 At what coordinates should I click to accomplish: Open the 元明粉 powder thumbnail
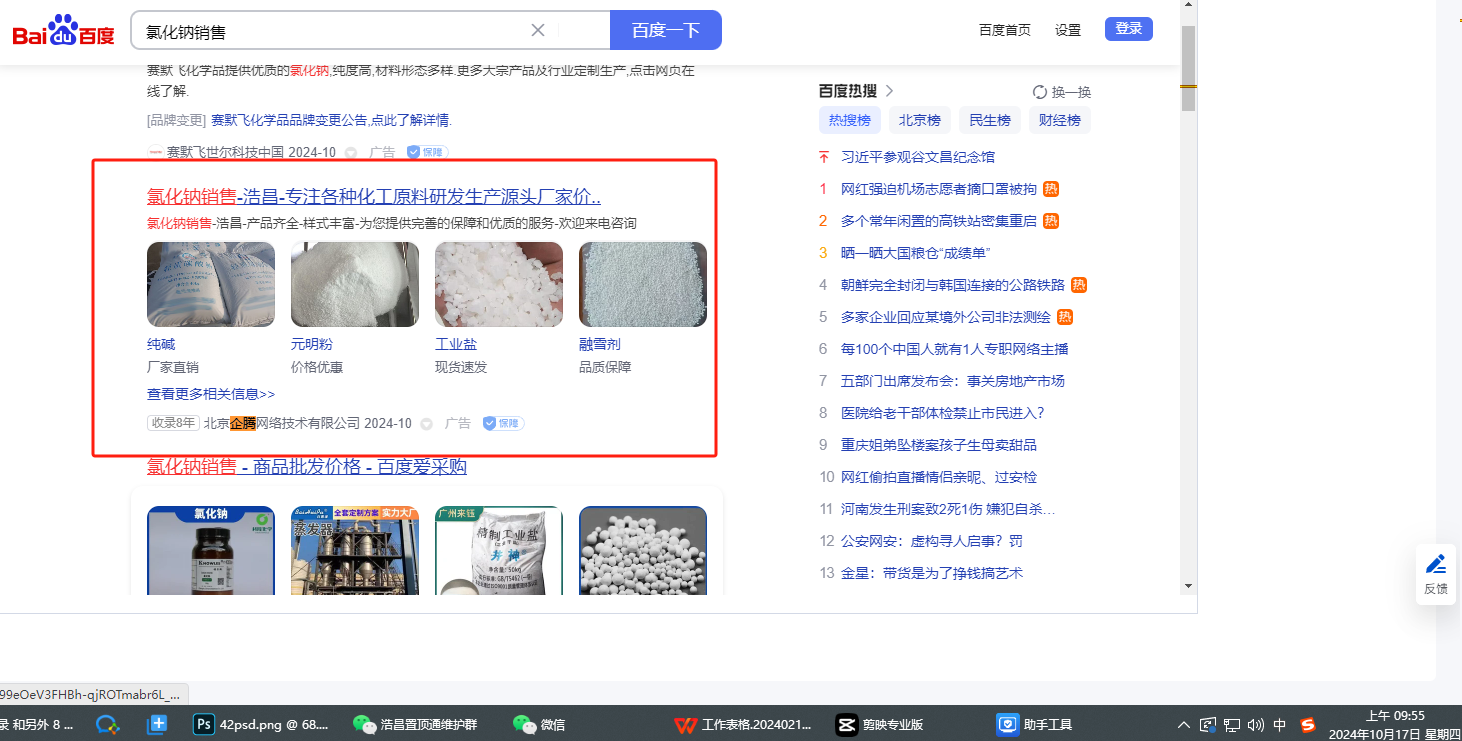pos(355,284)
